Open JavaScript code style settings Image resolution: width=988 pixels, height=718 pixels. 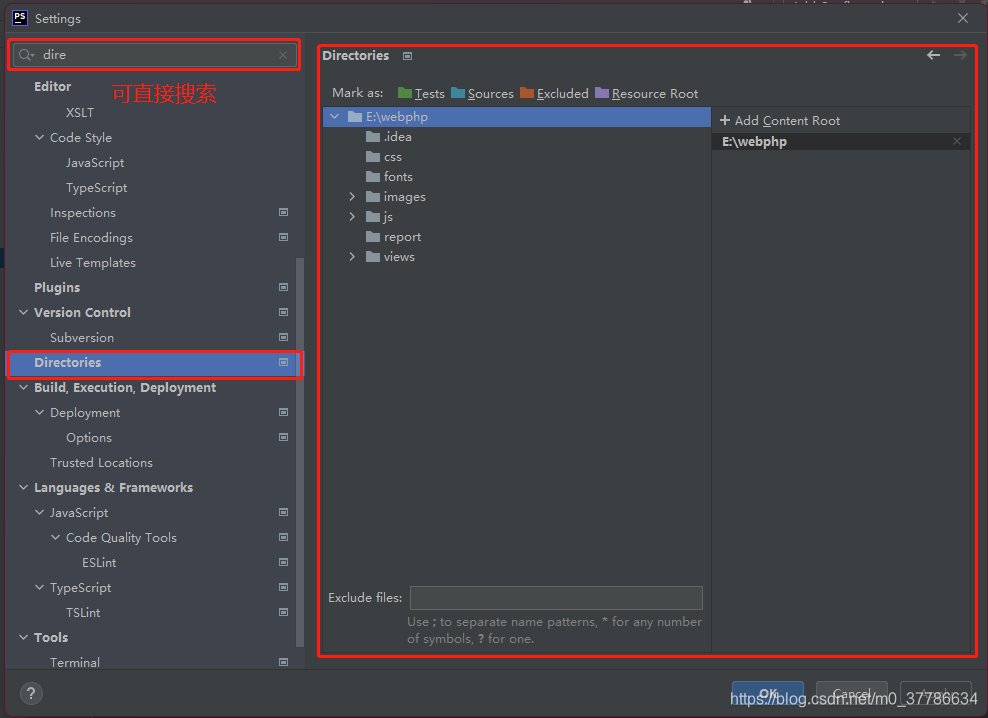coord(95,163)
